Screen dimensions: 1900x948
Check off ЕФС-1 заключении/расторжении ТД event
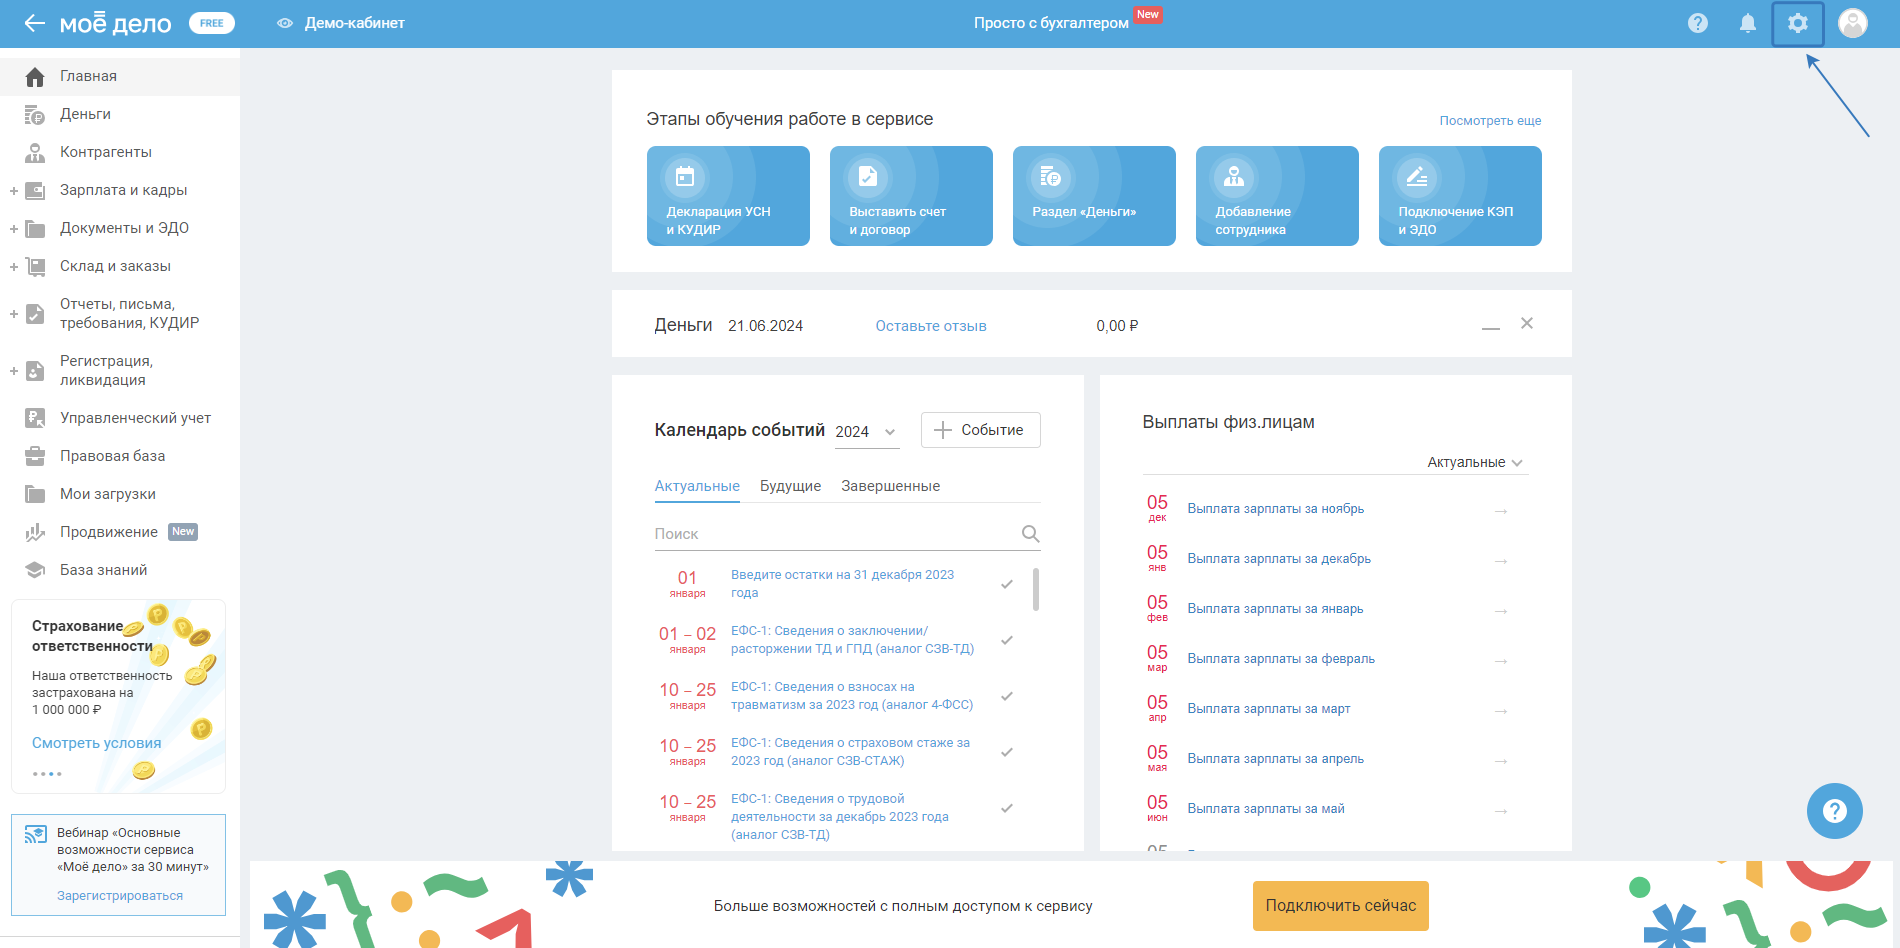[x=1007, y=640]
